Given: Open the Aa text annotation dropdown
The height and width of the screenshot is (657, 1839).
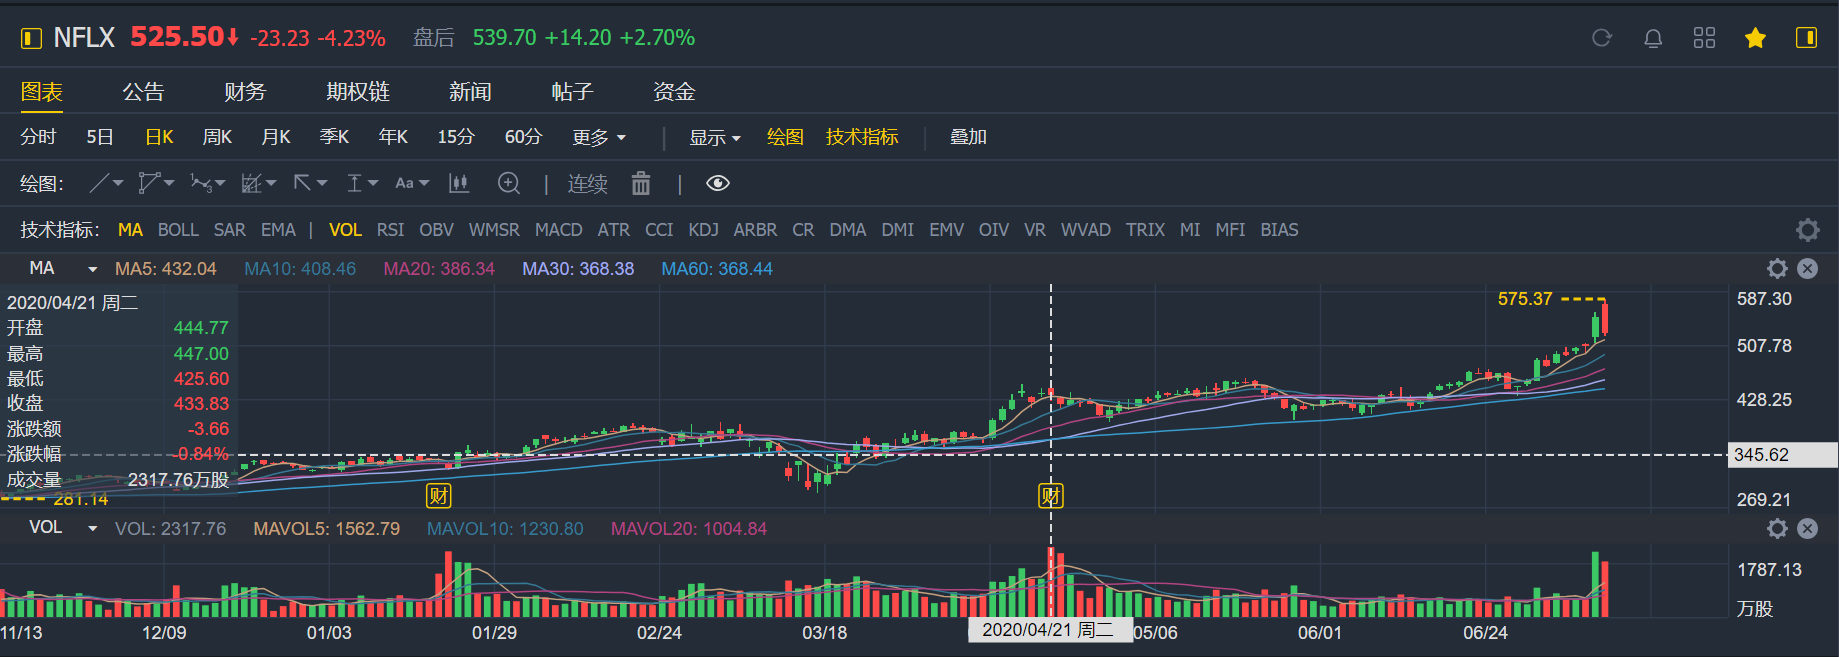Looking at the screenshot, I should 412,183.
